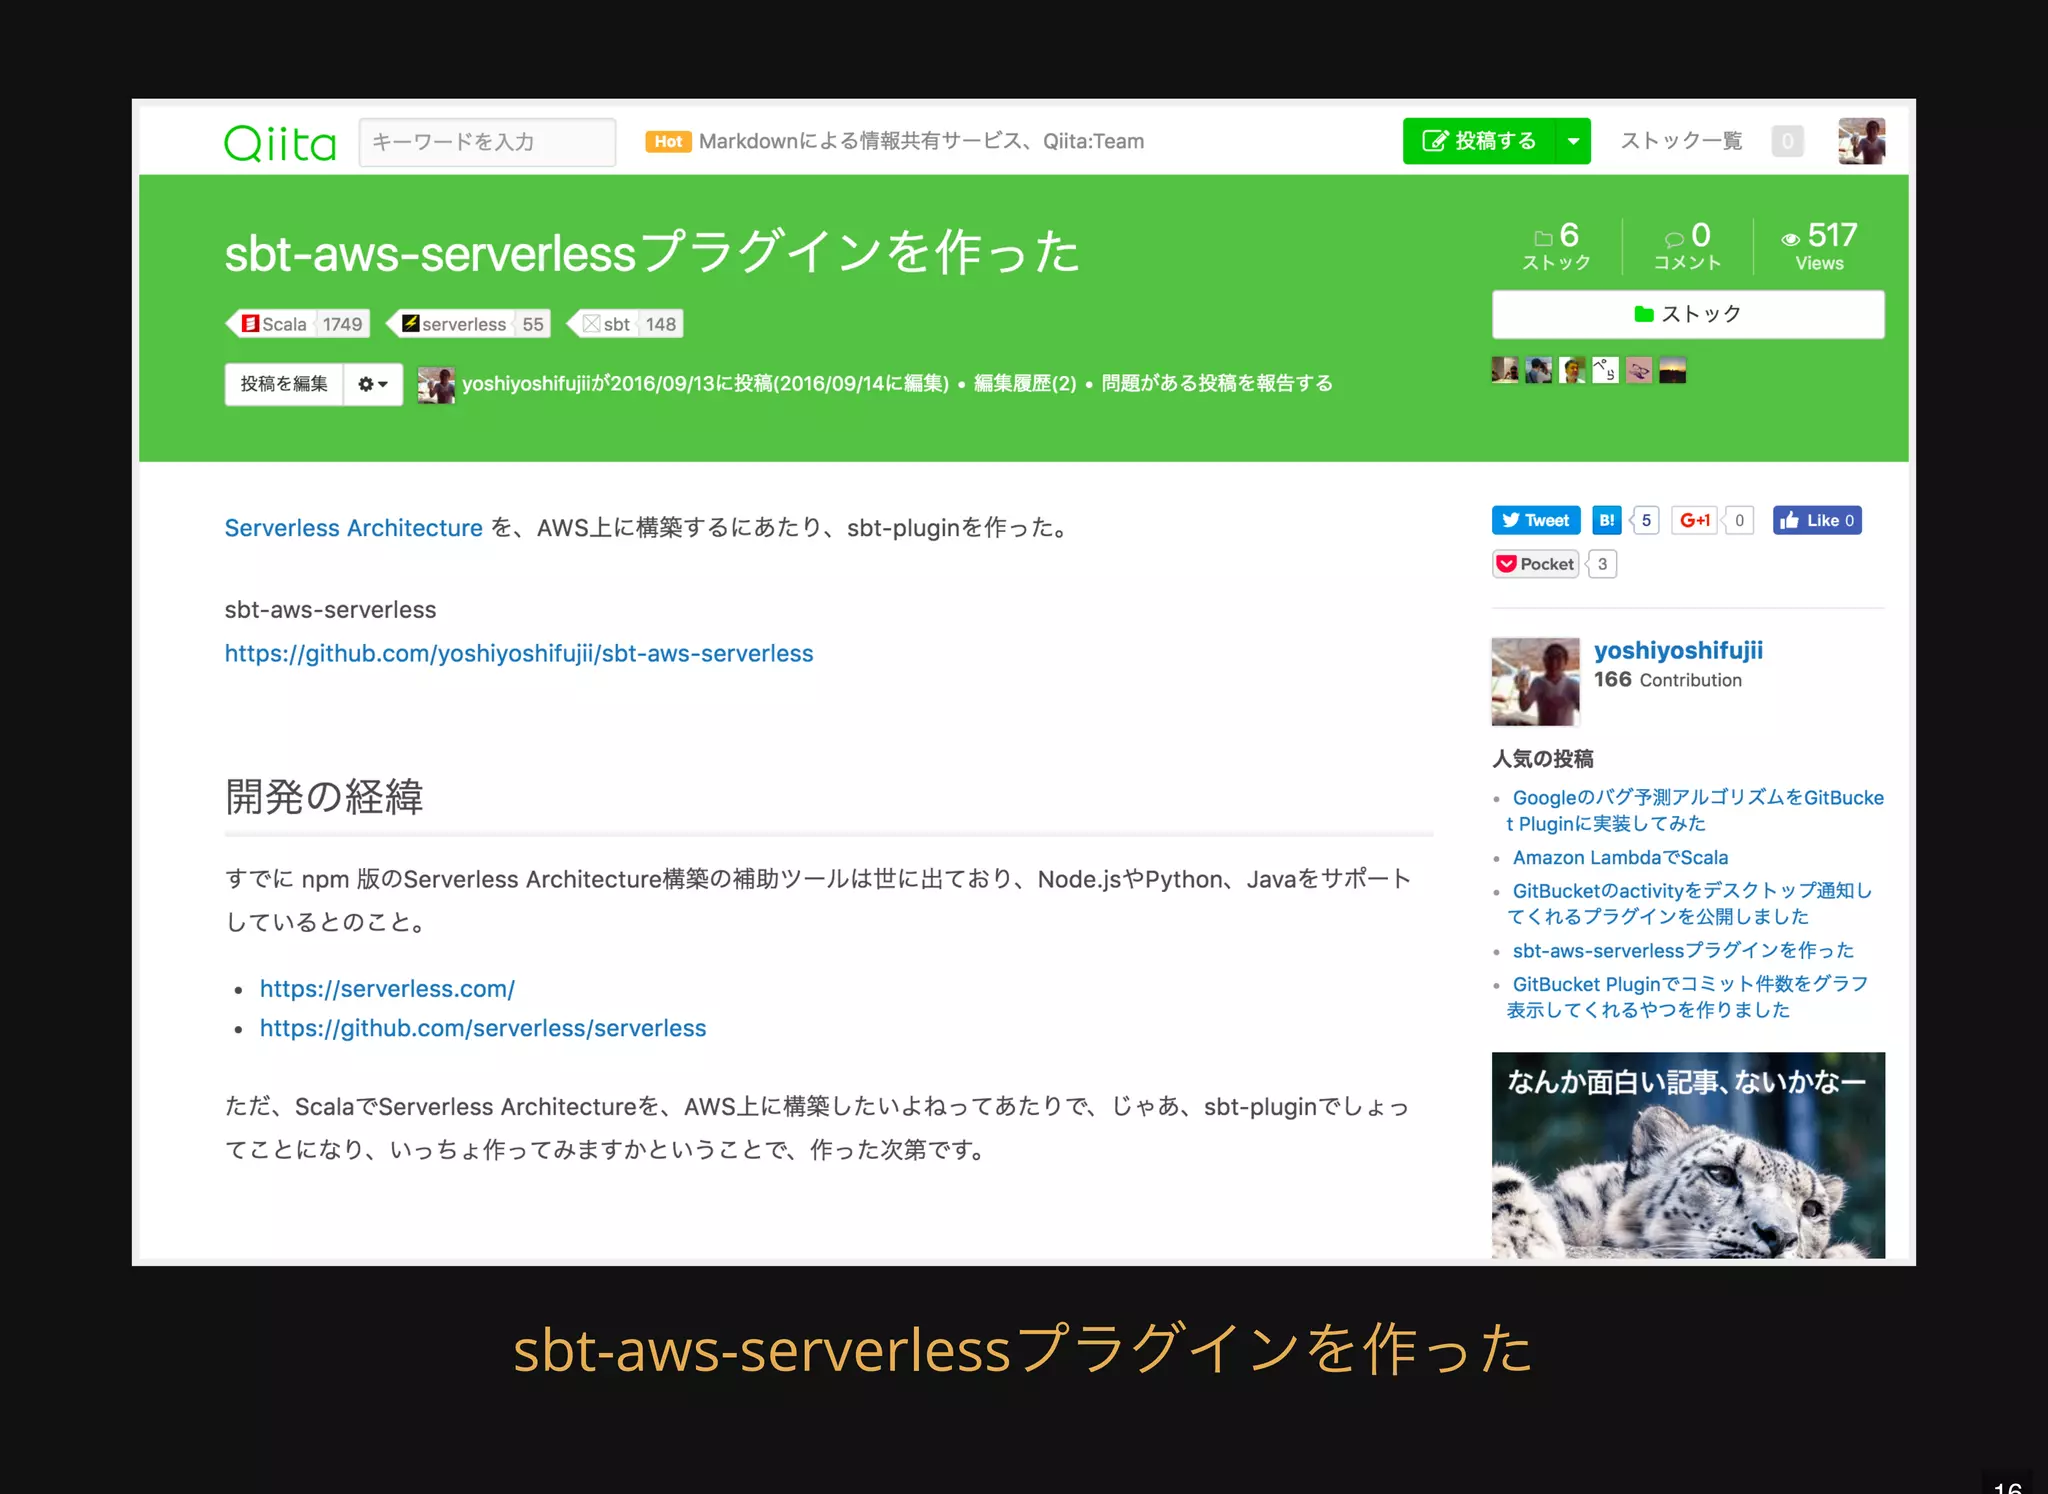Open the github sbt-aws-serverless repository link
The height and width of the screenshot is (1494, 2048).
point(519,653)
